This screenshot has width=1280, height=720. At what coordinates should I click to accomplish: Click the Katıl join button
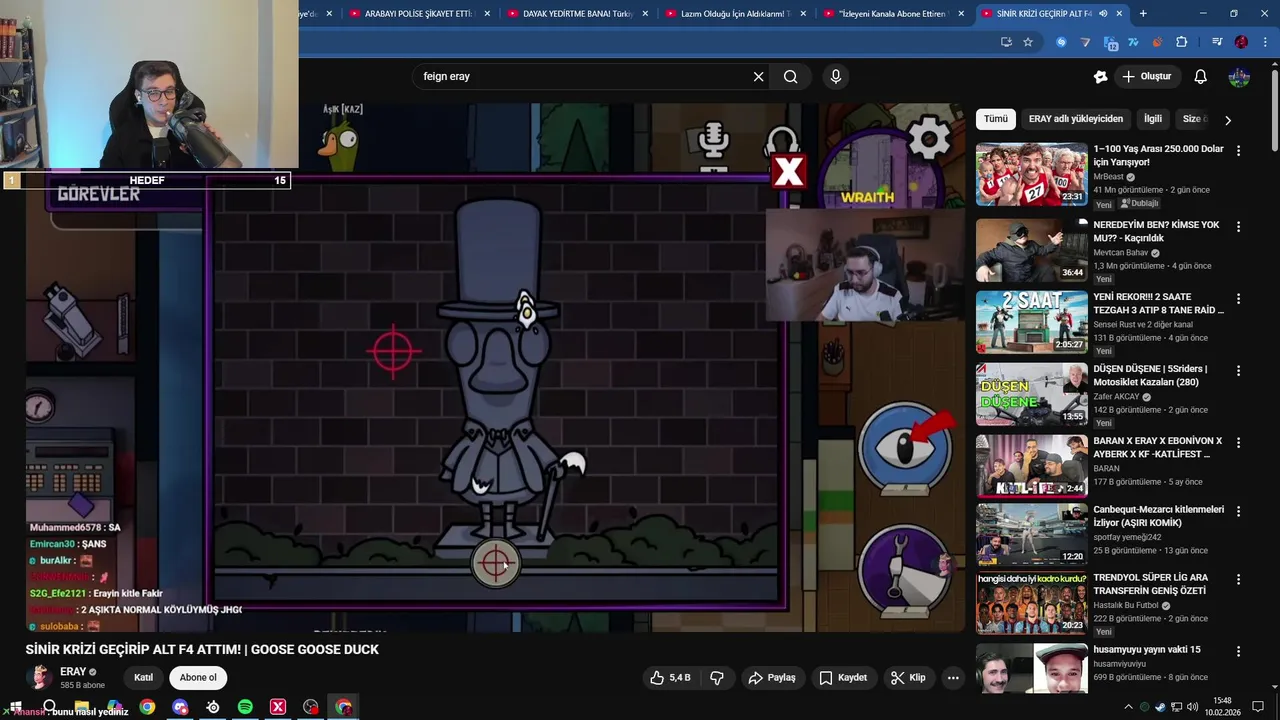coord(143,678)
